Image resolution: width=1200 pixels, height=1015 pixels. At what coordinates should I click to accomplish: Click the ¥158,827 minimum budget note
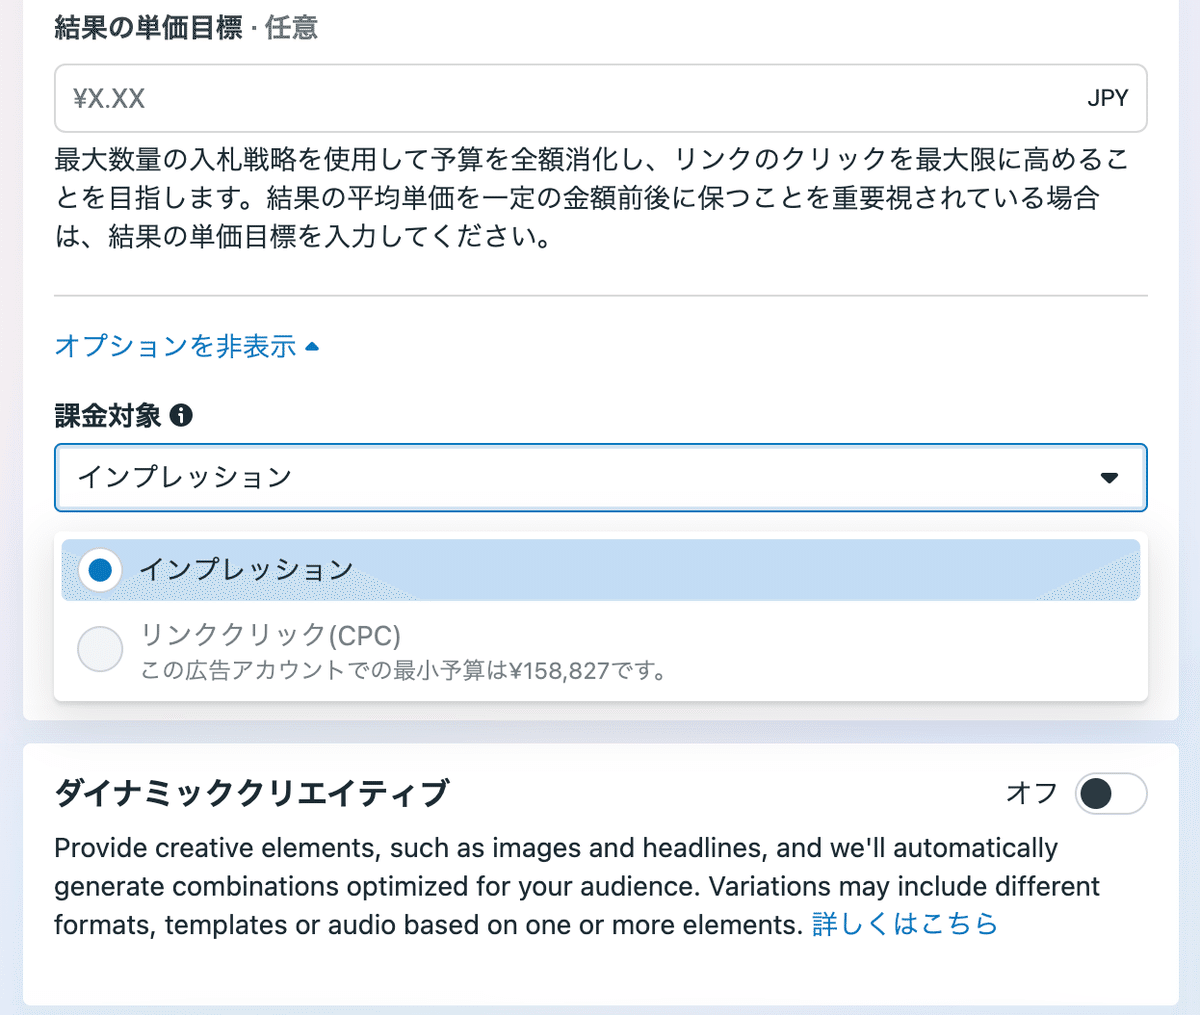[x=403, y=670]
